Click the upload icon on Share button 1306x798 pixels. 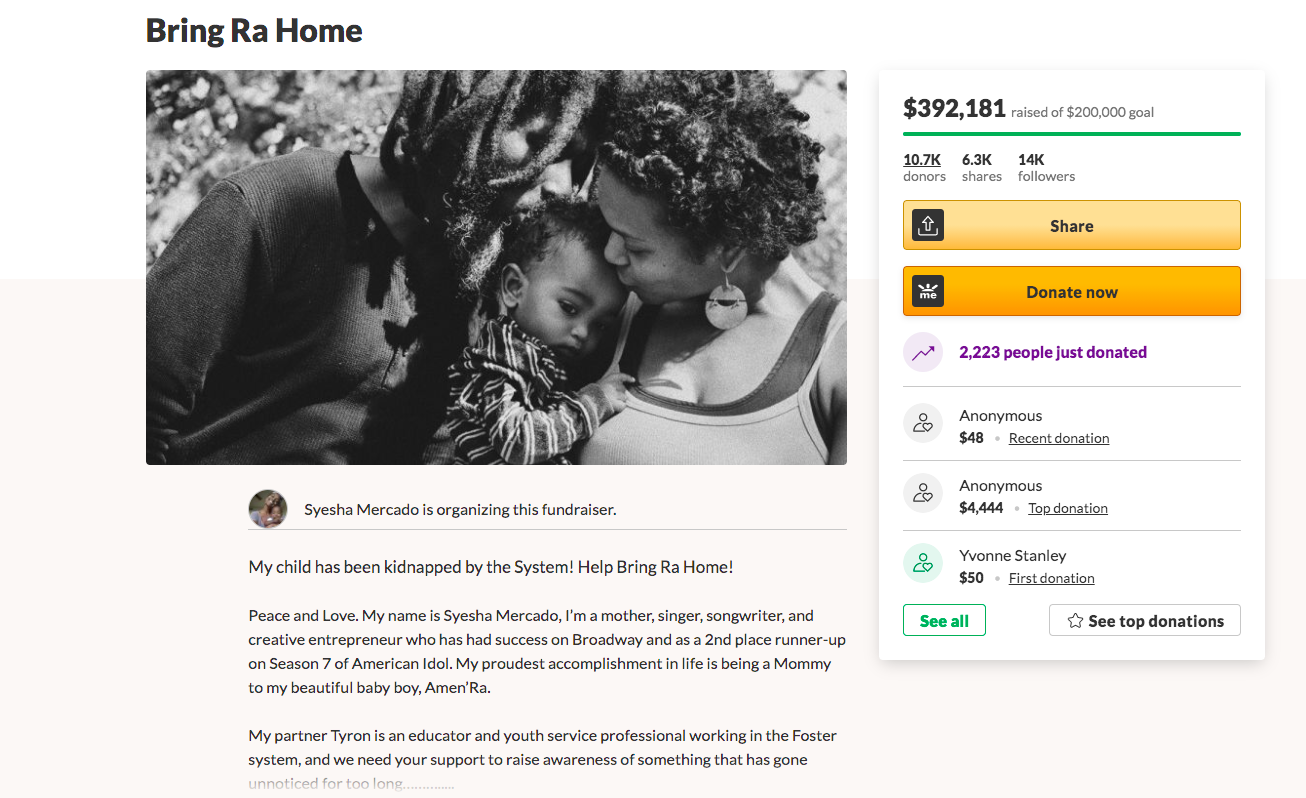pyautogui.click(x=928, y=225)
